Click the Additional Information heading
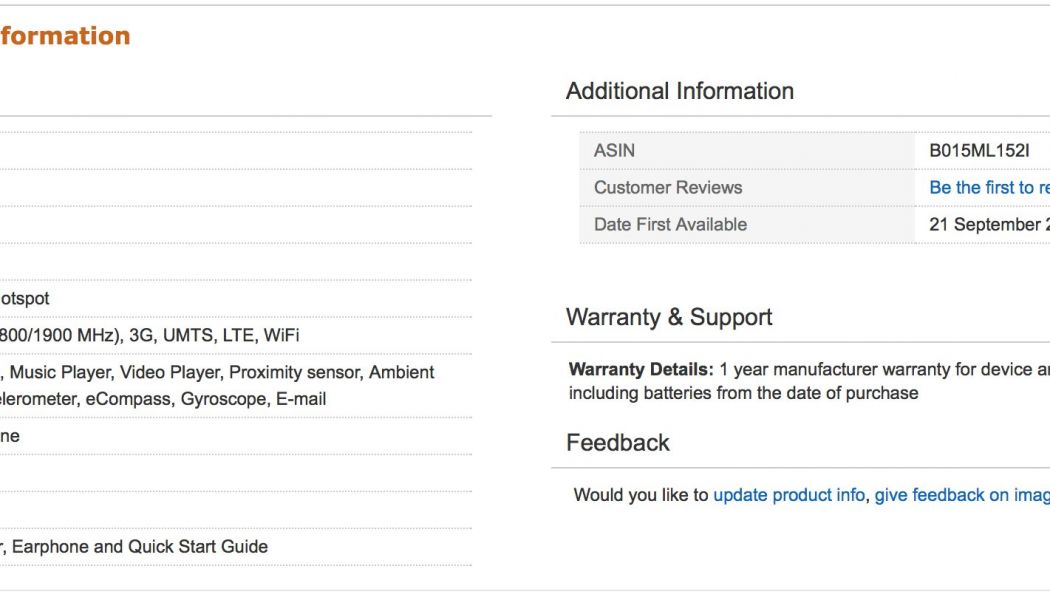Screen dimensions: 1050x600 tap(679, 91)
